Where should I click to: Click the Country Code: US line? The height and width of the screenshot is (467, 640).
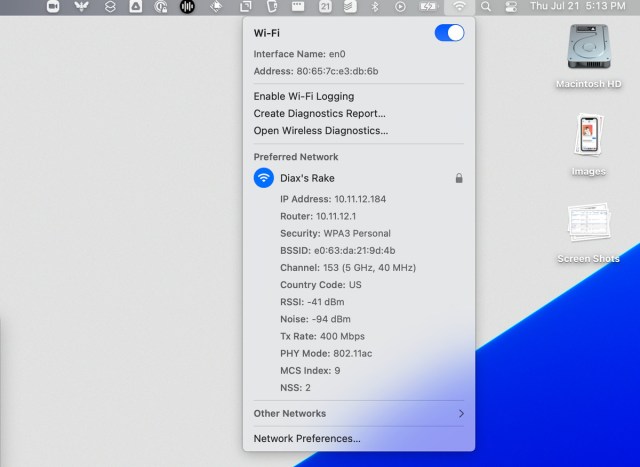[321, 285]
